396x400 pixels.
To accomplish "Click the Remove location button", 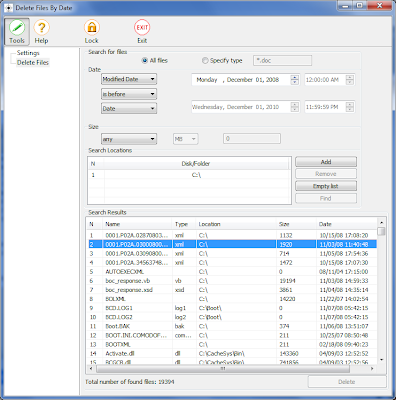I will 326,174.
